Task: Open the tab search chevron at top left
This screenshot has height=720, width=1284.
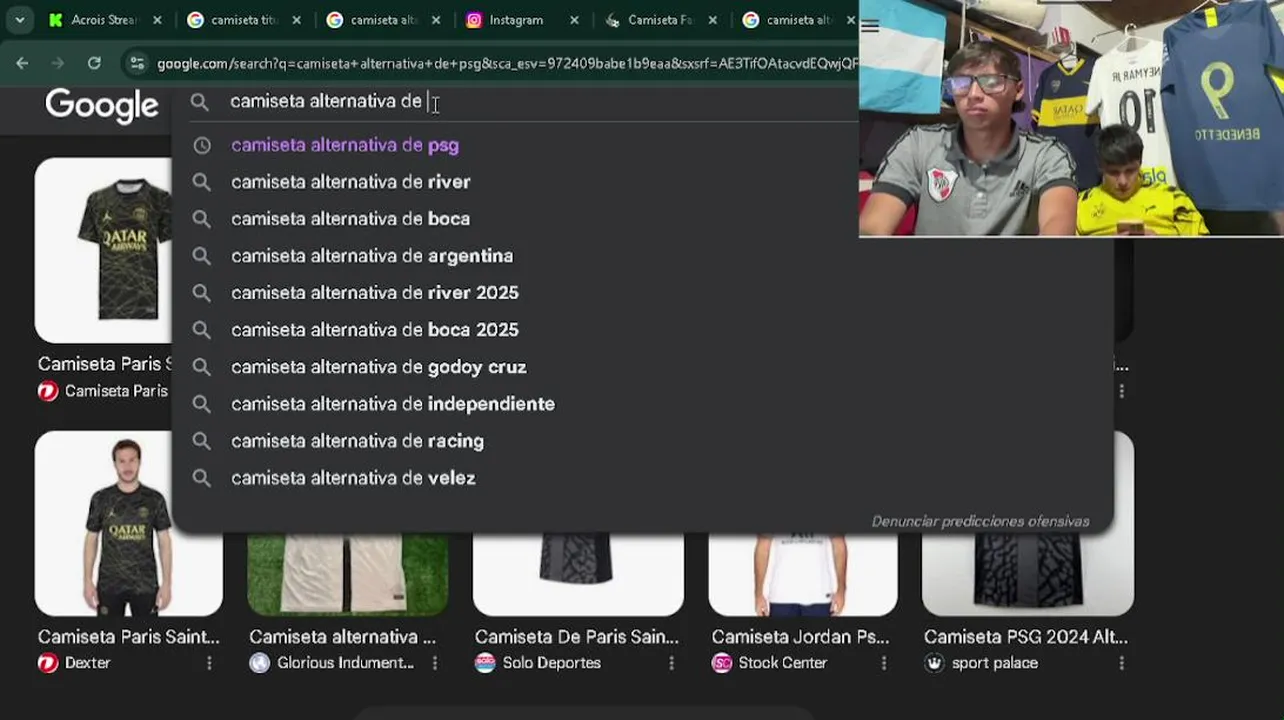Action: click(19, 20)
